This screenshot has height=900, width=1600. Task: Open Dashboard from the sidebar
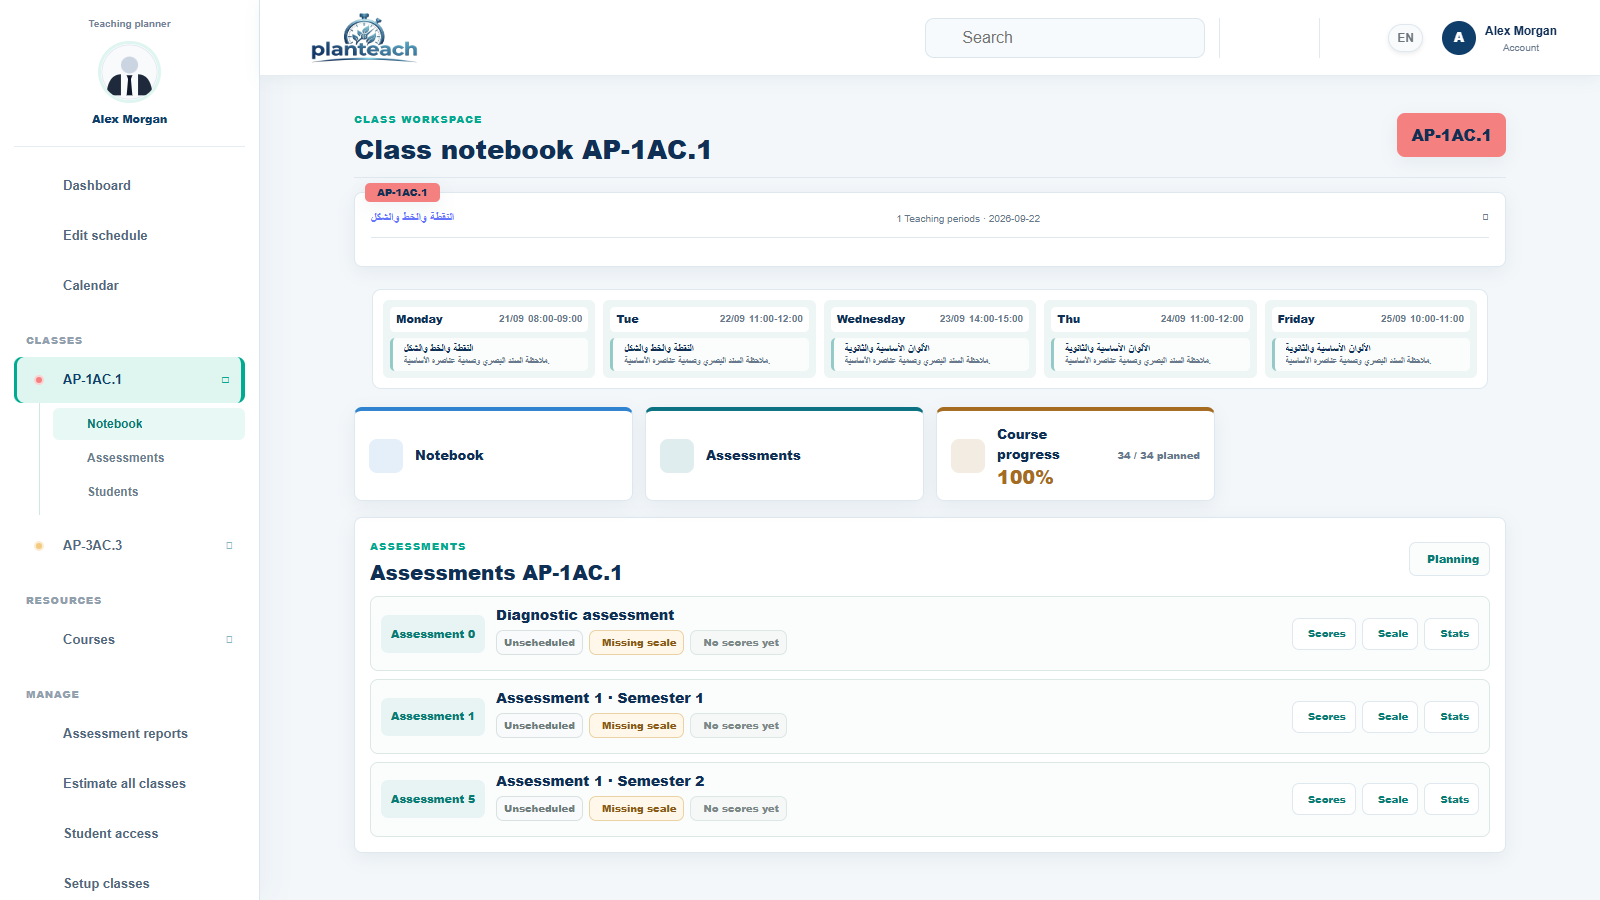97,186
